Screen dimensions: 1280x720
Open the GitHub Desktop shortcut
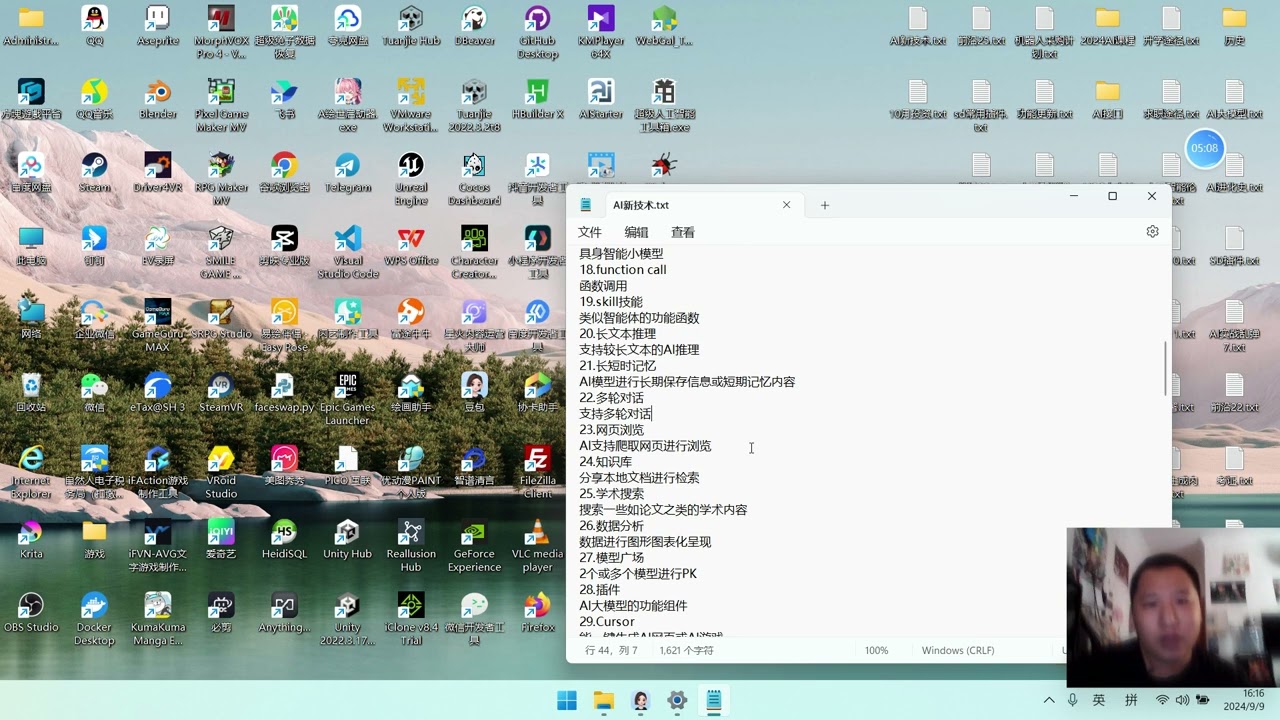pos(538,32)
